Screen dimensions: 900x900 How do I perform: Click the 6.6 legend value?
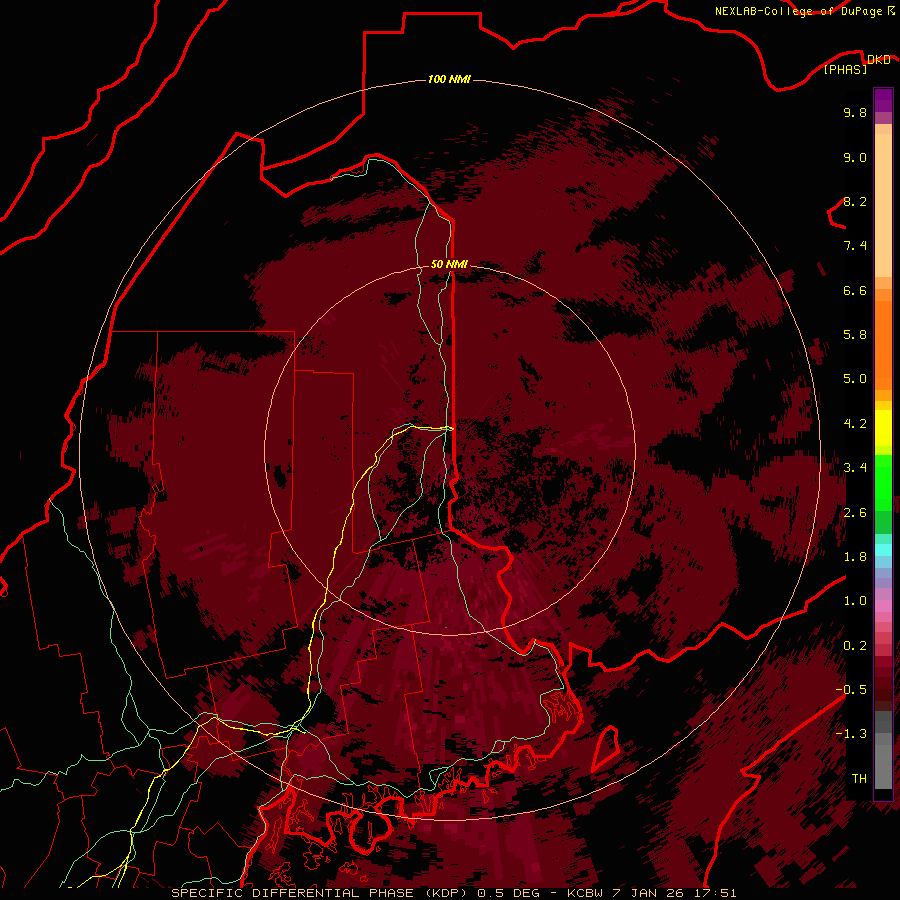click(x=855, y=290)
